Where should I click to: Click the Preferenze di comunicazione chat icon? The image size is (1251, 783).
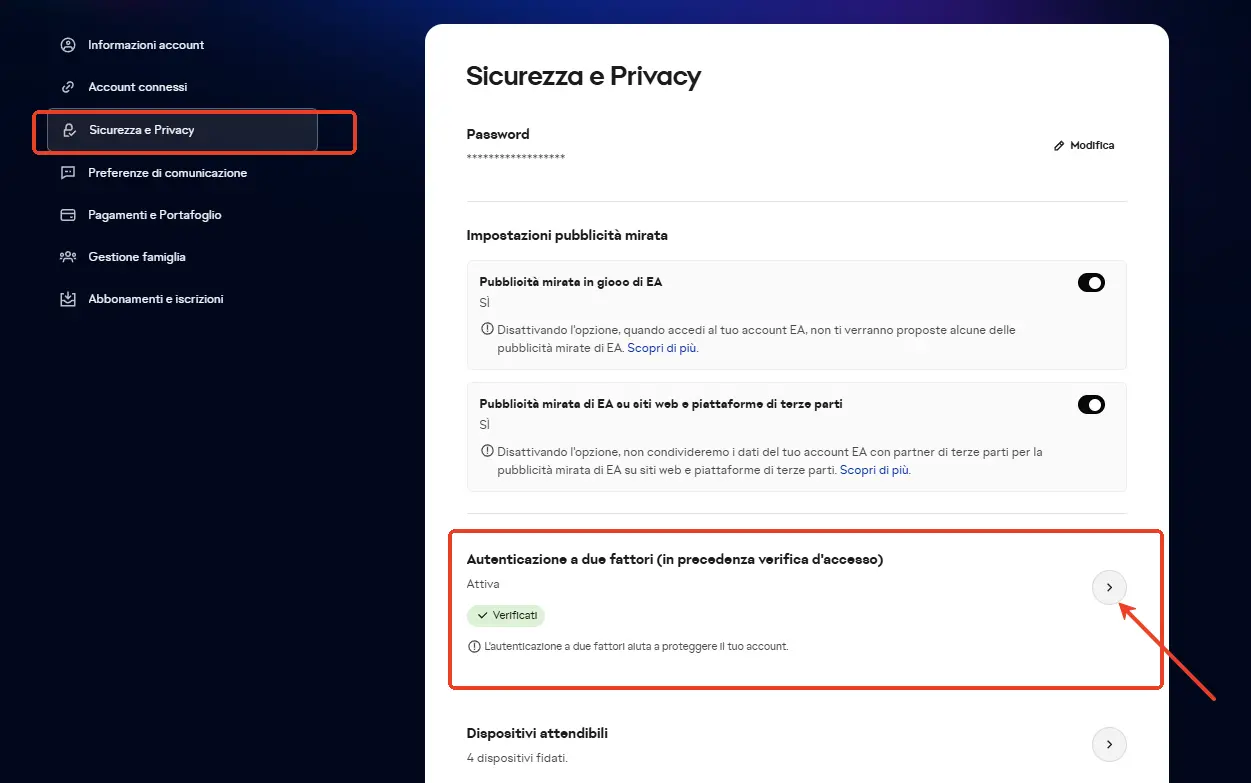coord(68,173)
